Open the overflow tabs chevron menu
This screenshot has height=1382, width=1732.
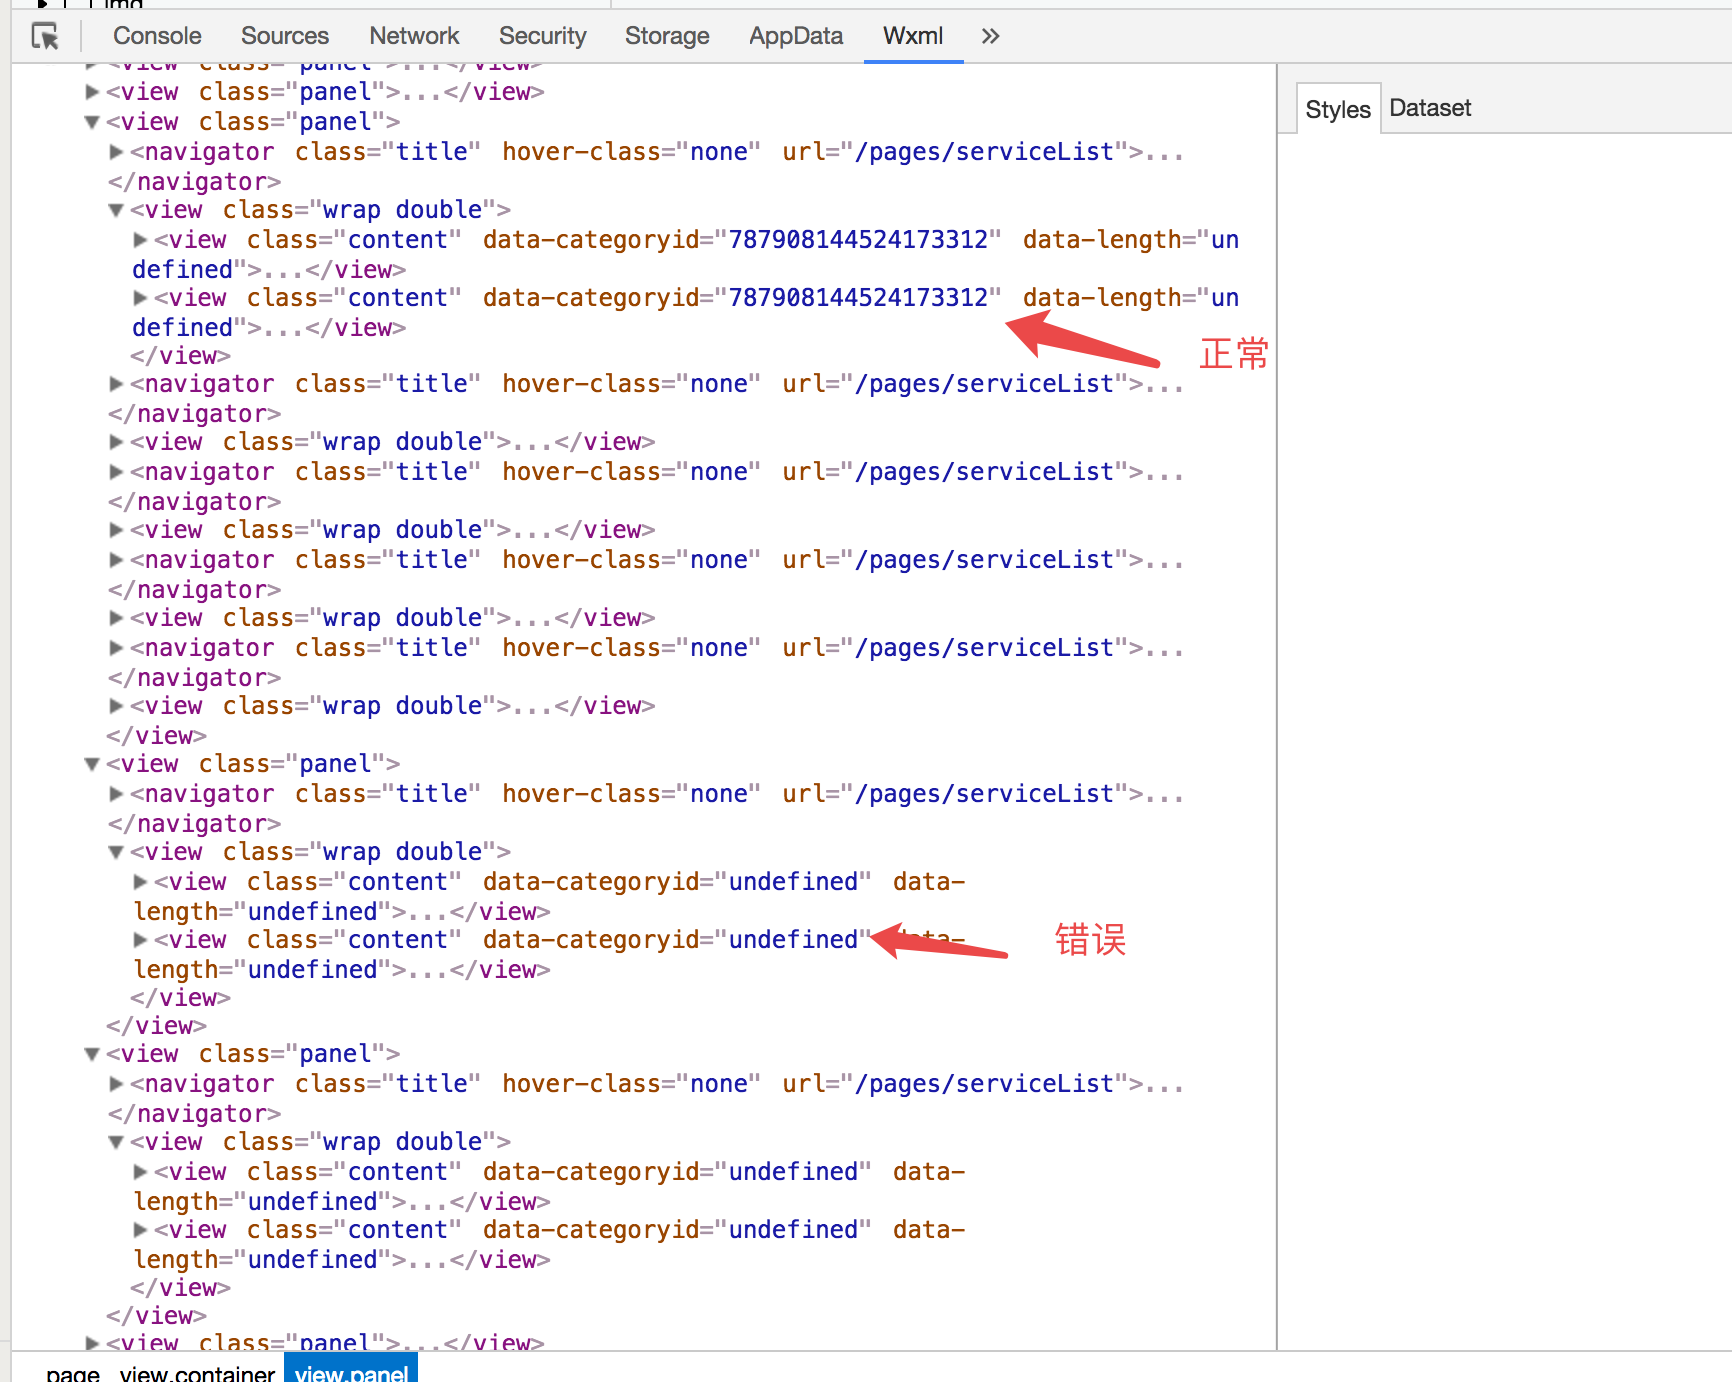coord(989,36)
